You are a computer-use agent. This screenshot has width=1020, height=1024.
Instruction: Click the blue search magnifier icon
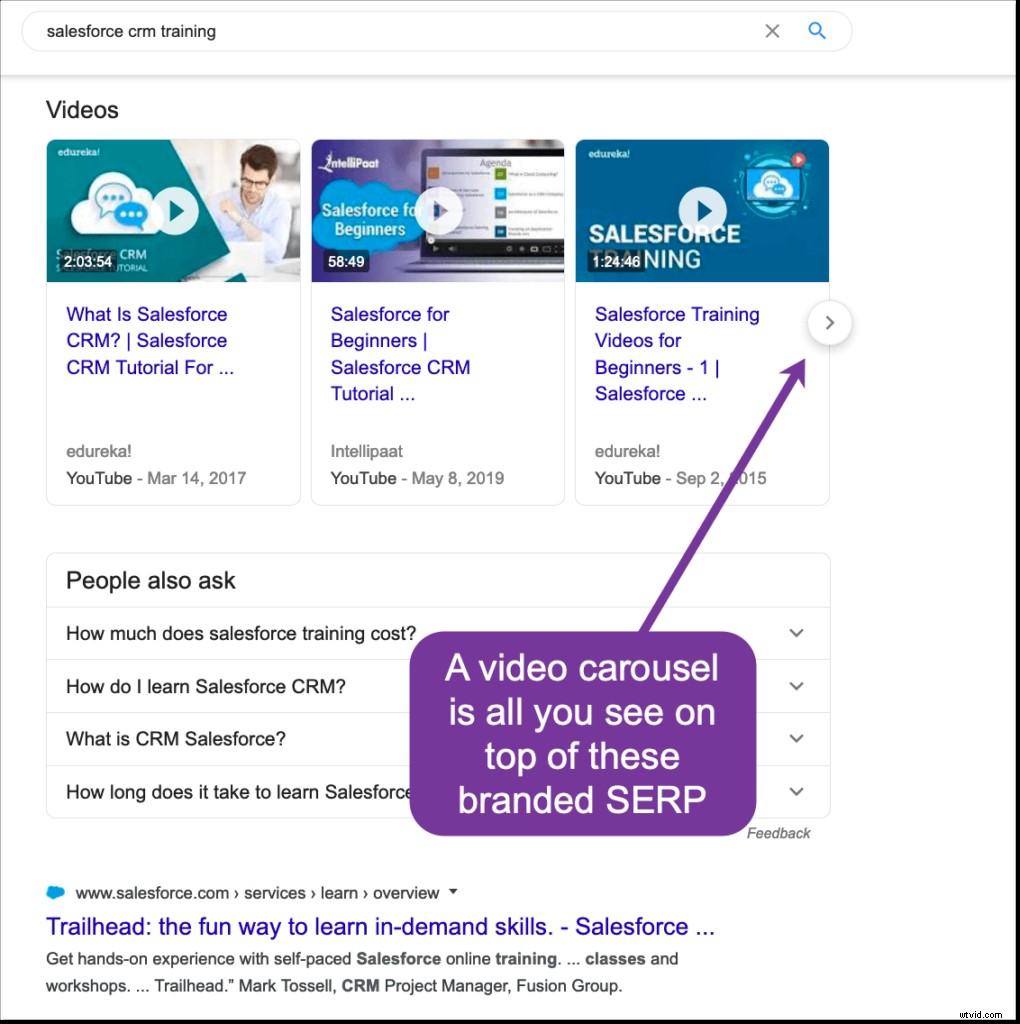(817, 31)
